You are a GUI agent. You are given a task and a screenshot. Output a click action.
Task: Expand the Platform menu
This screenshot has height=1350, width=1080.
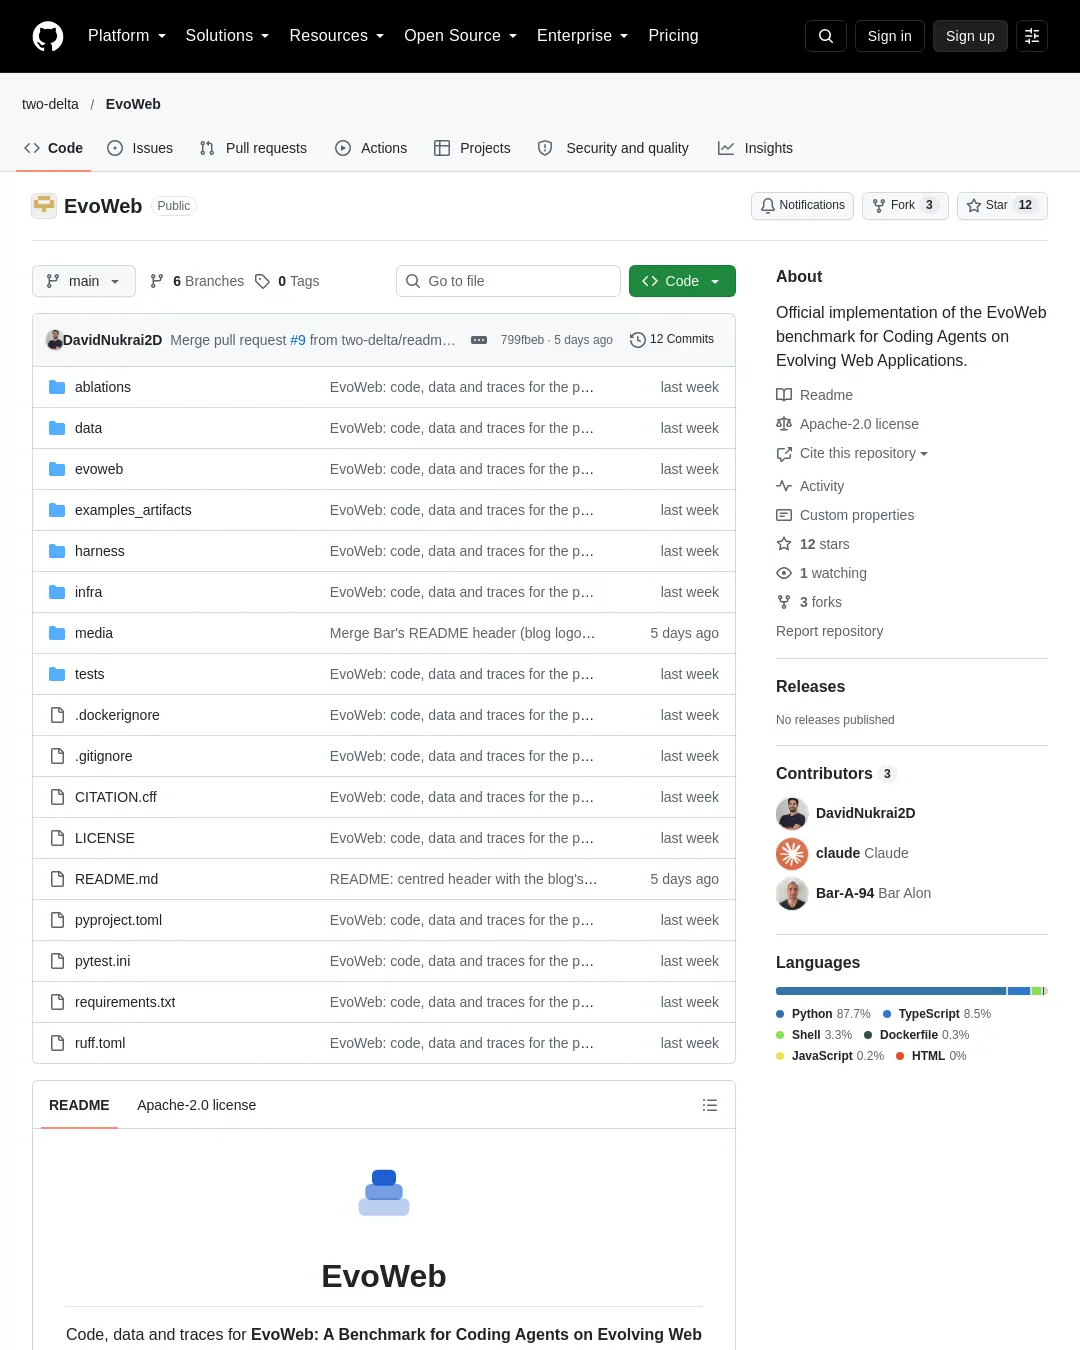[x=127, y=36]
